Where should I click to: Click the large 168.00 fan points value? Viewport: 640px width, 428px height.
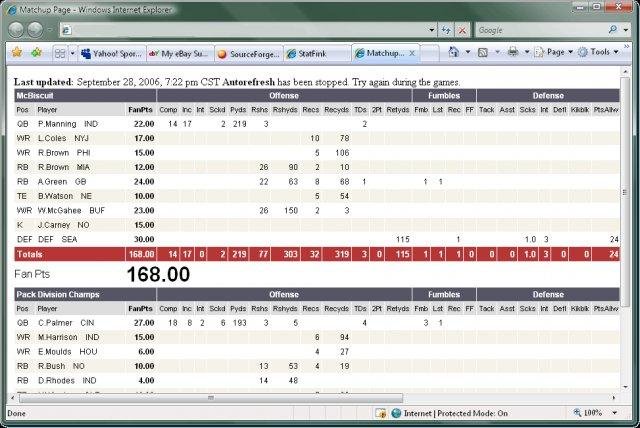pyautogui.click(x=158, y=274)
